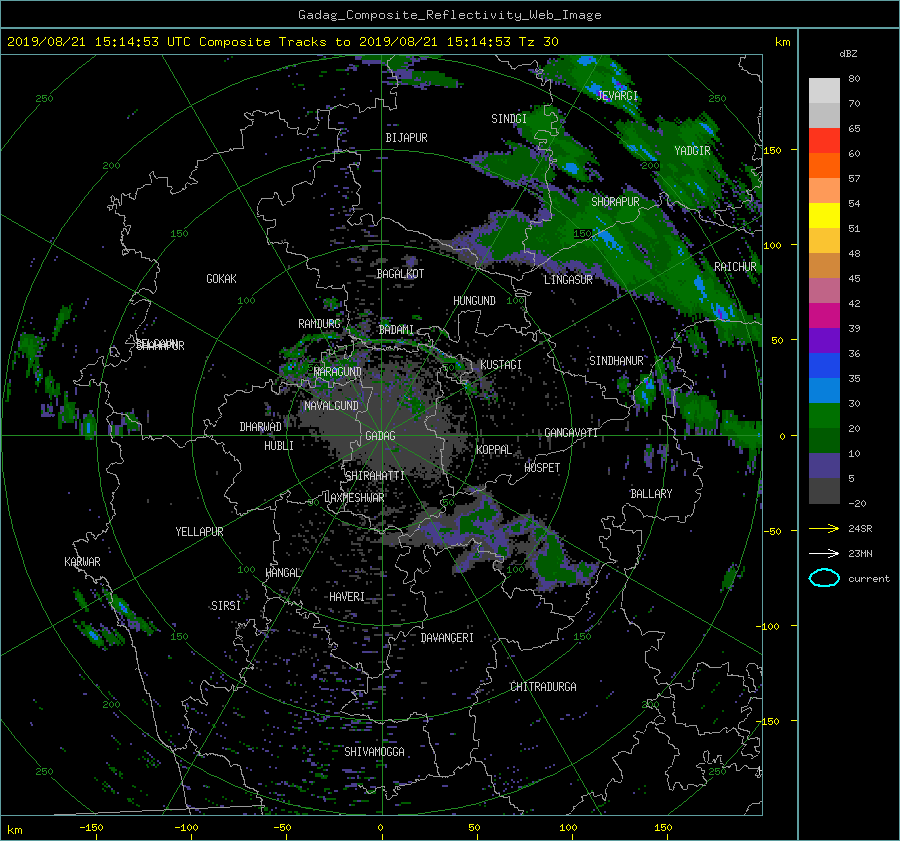Click the 150 mark on right axis
Screen dimensions: 900x841
tap(773, 150)
